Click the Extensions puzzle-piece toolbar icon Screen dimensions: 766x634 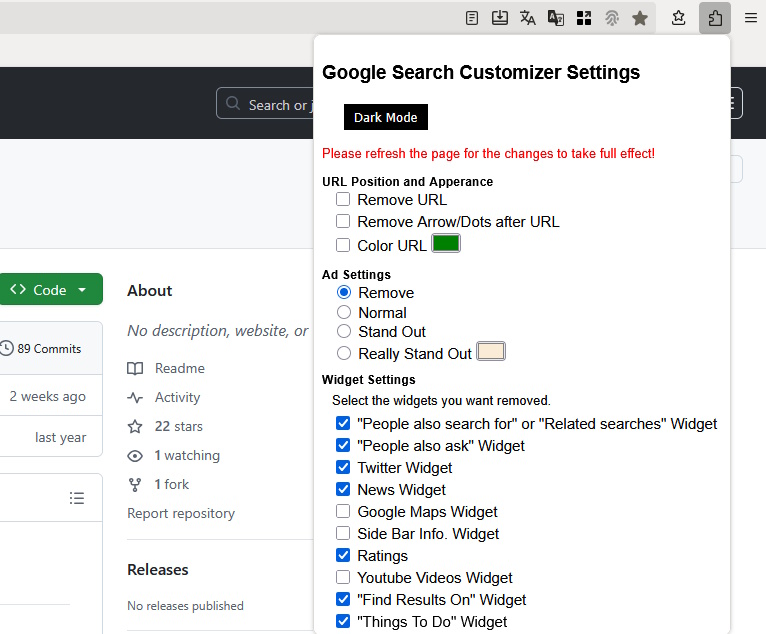(x=715, y=18)
